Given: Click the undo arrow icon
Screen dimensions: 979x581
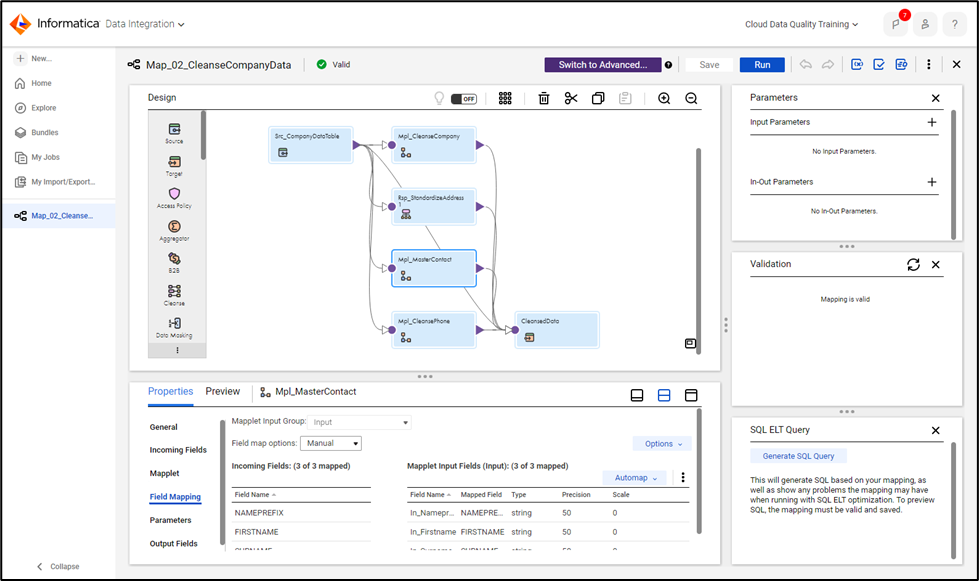Looking at the screenshot, I should point(805,64).
